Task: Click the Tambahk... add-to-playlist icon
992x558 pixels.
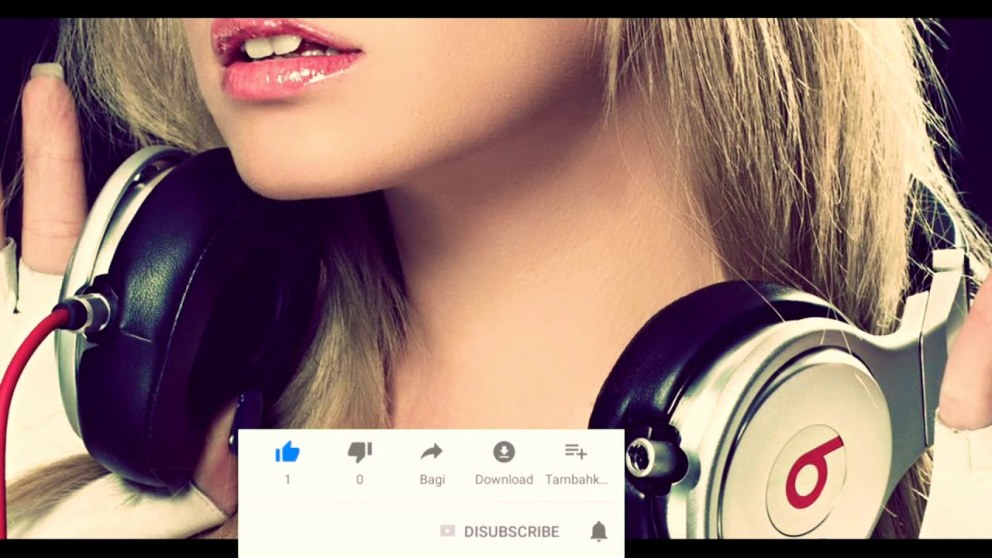Action: [576, 451]
